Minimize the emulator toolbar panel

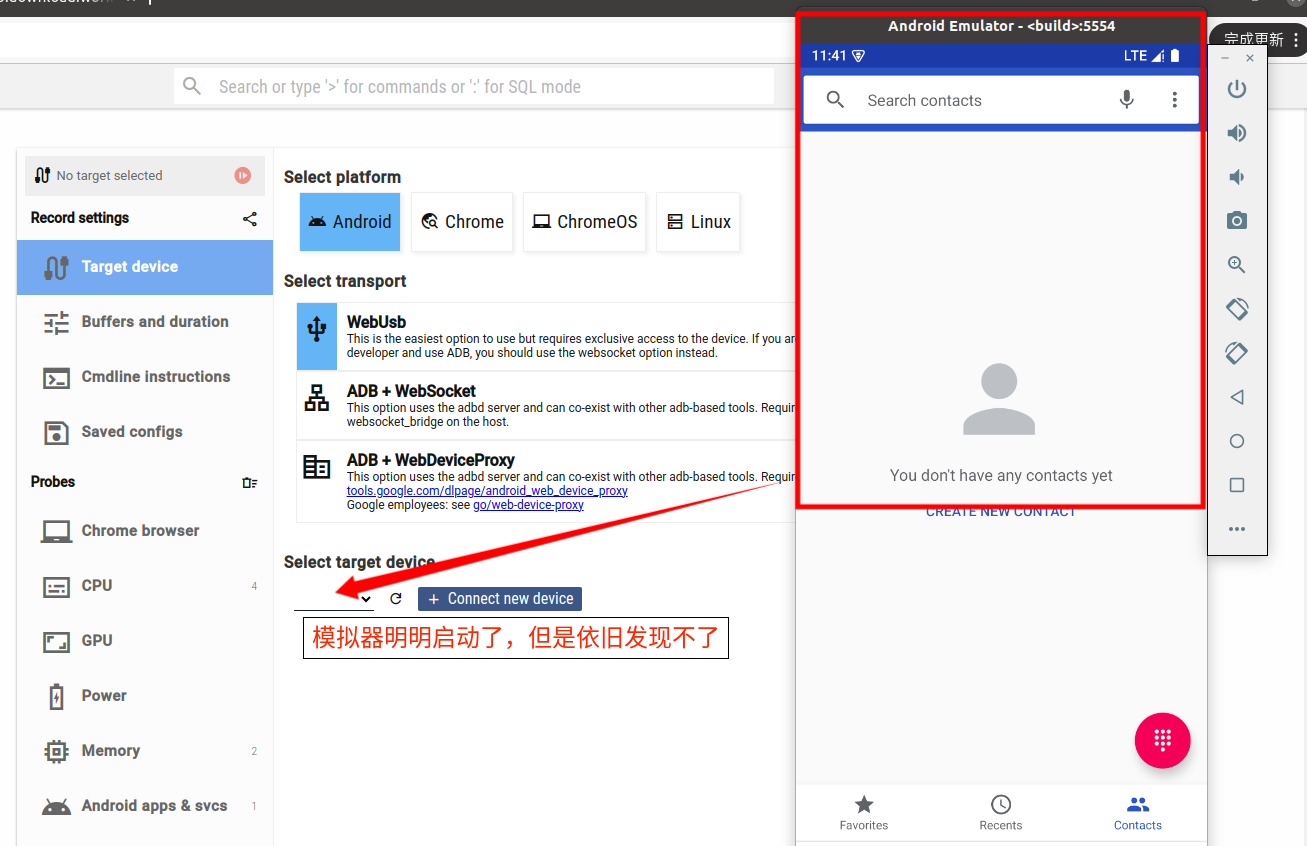pyautogui.click(x=1225, y=58)
